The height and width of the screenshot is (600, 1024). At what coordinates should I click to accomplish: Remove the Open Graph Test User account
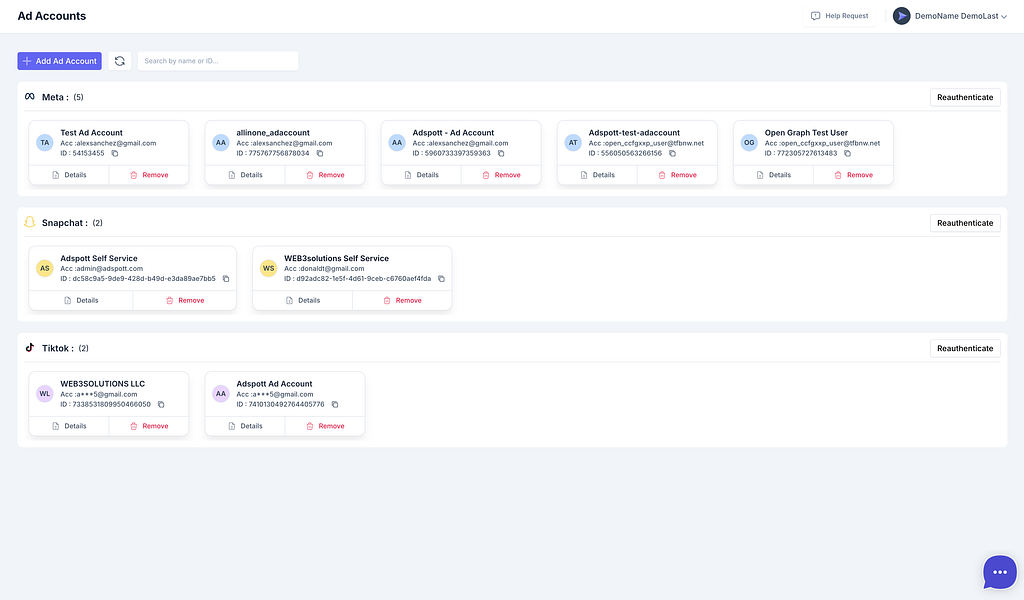point(854,175)
